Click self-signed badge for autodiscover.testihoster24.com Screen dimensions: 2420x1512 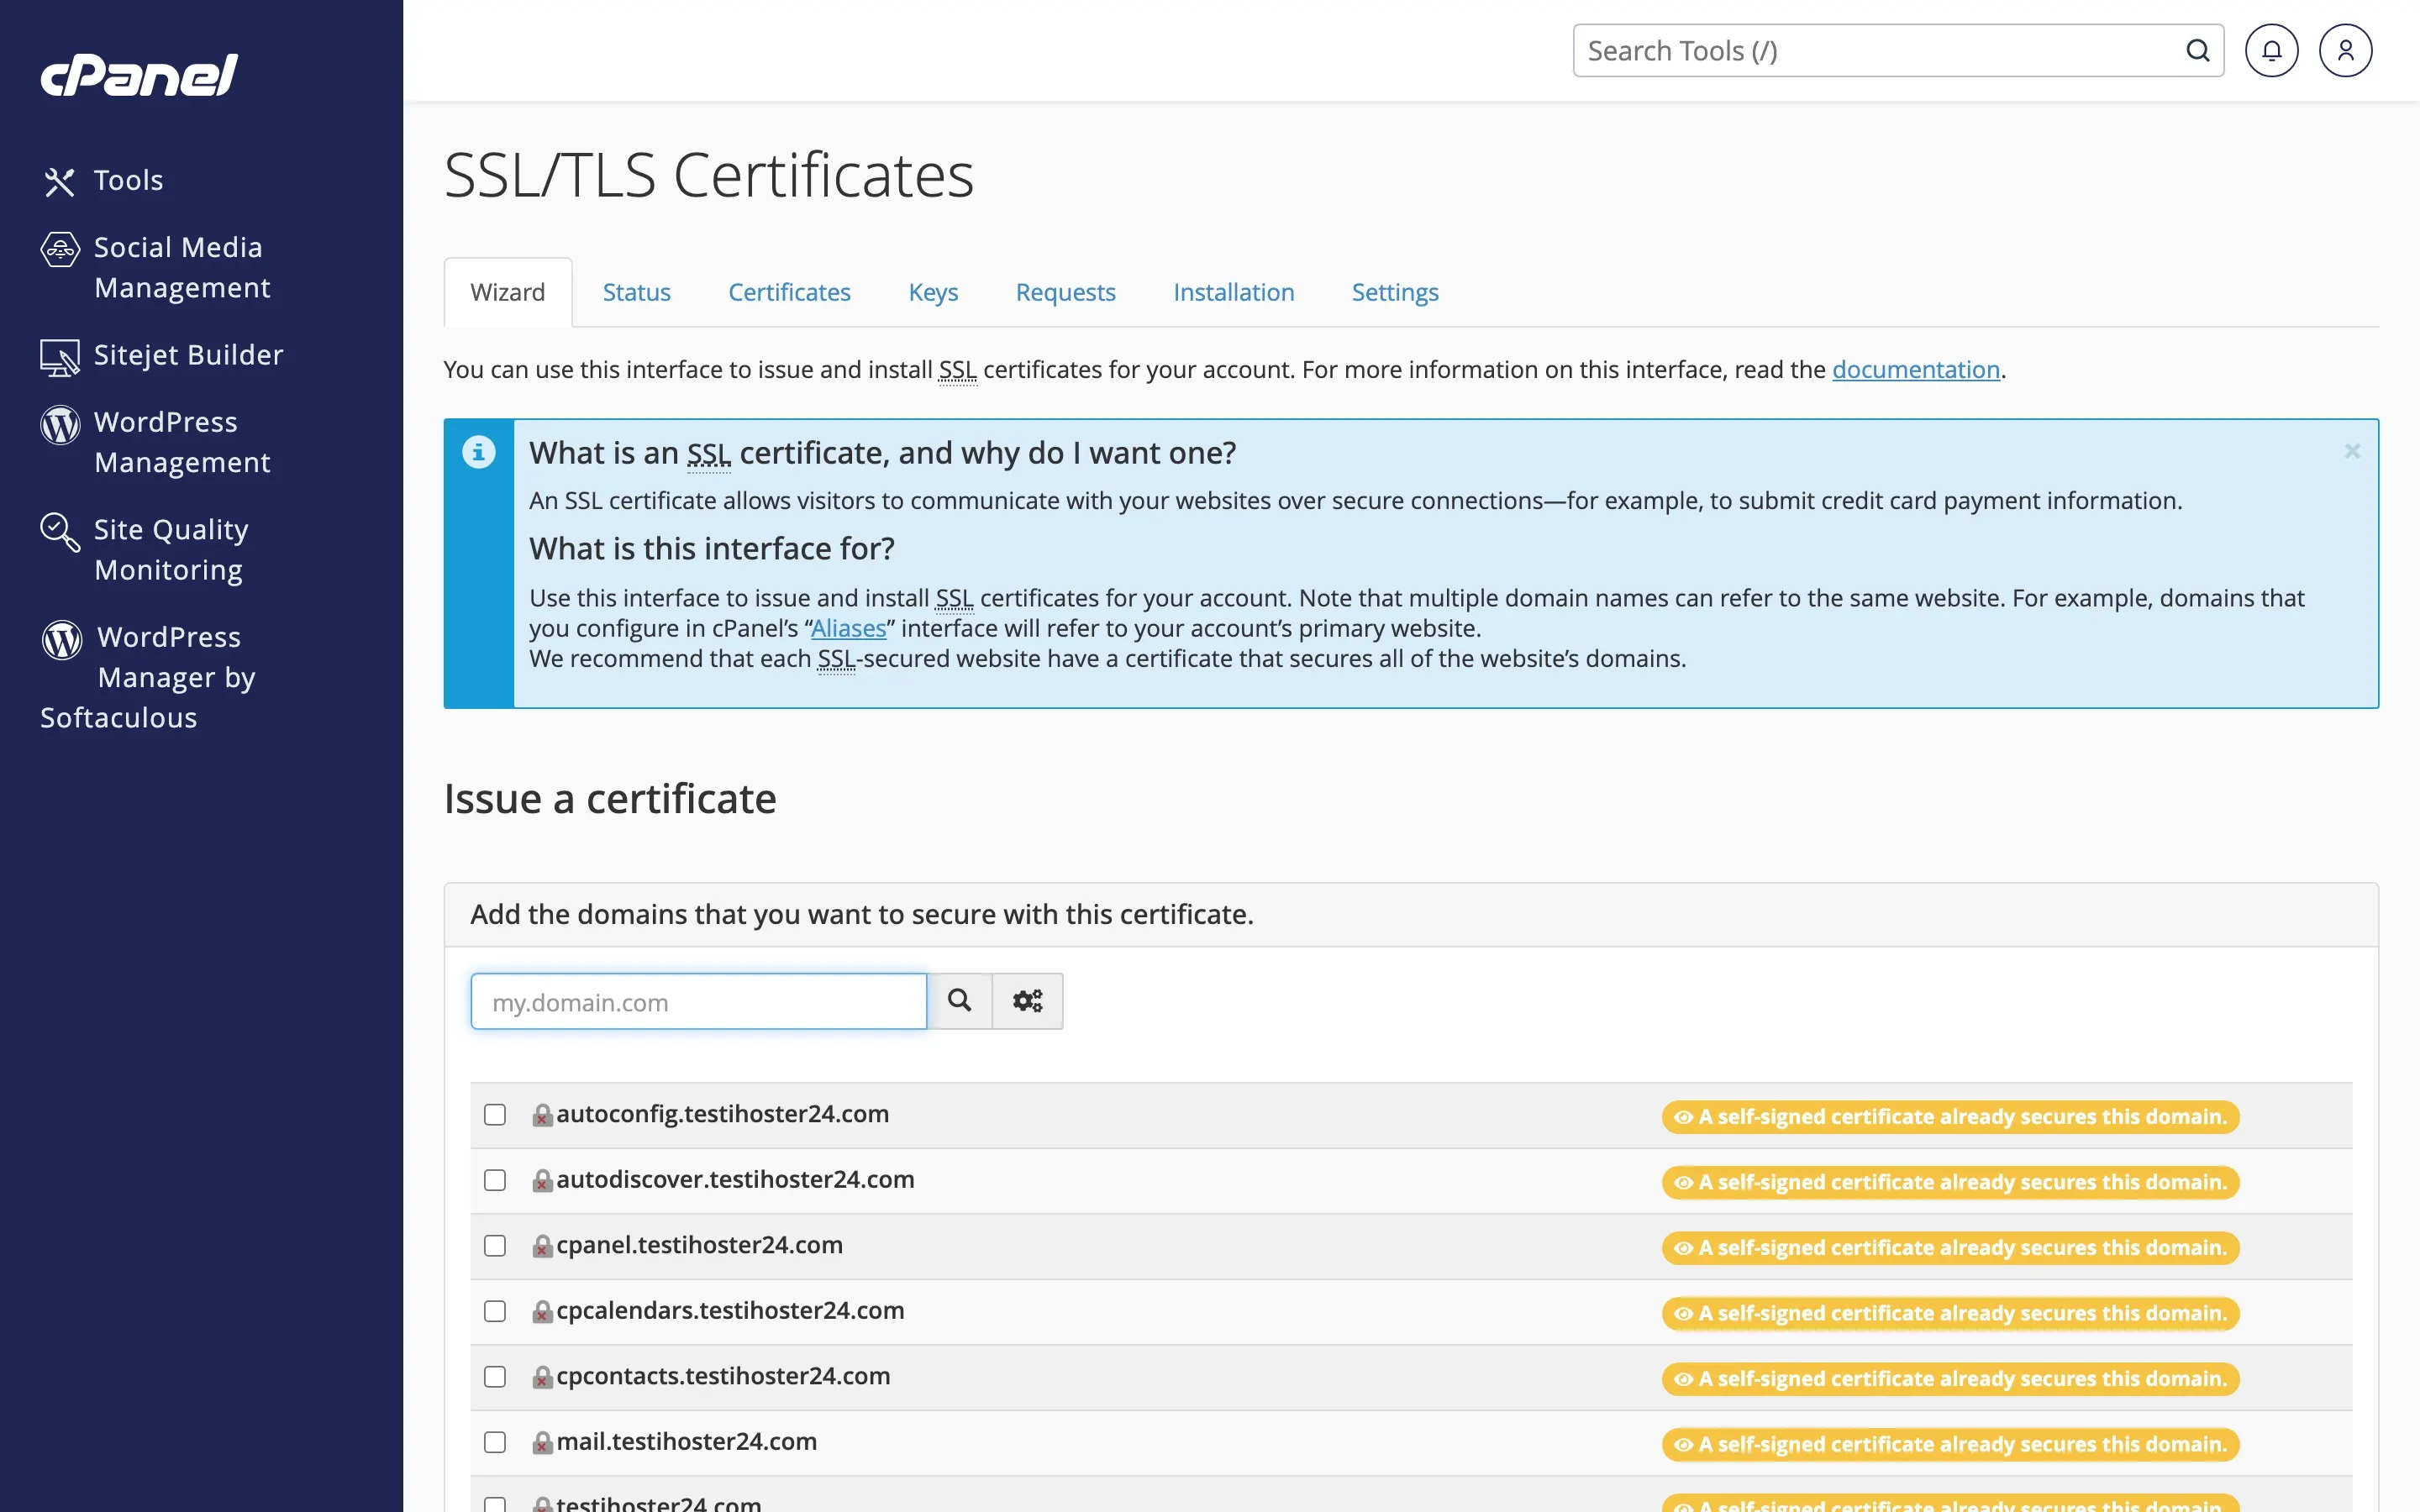pos(1950,1182)
